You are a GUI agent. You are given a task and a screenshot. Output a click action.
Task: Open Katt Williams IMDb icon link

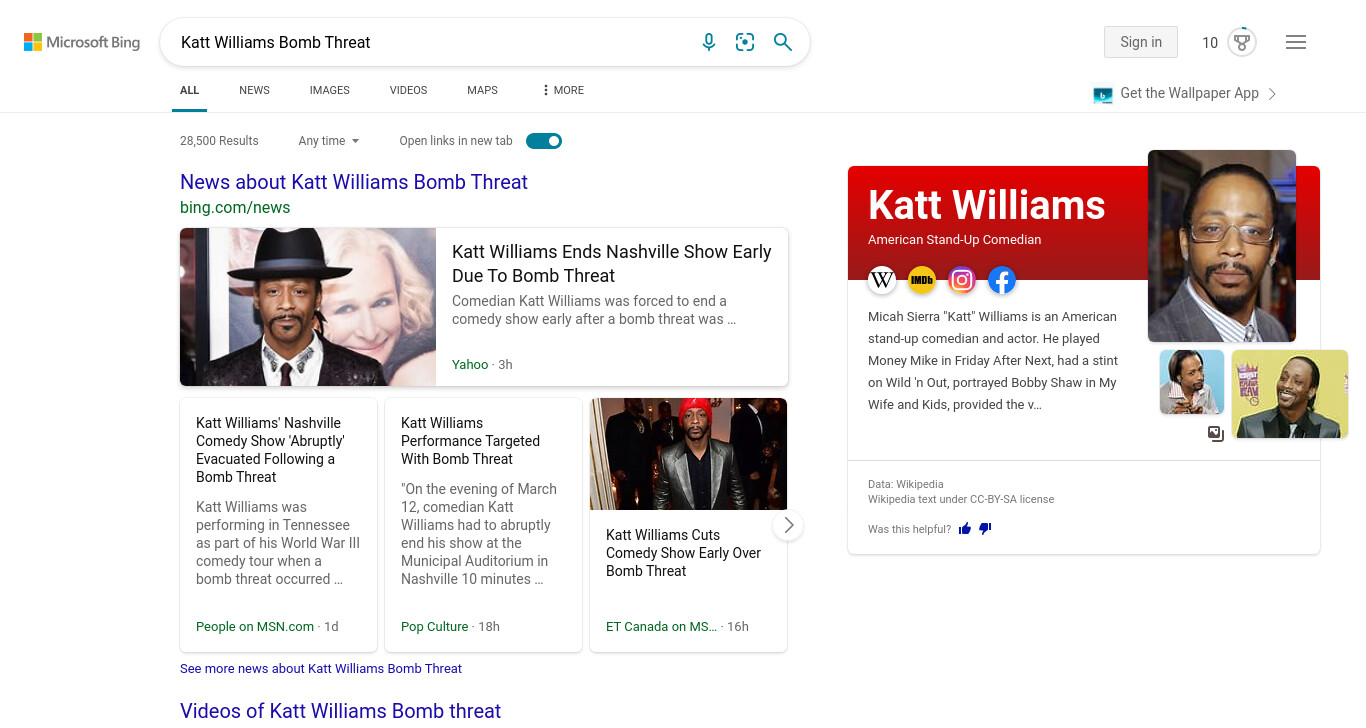922,280
